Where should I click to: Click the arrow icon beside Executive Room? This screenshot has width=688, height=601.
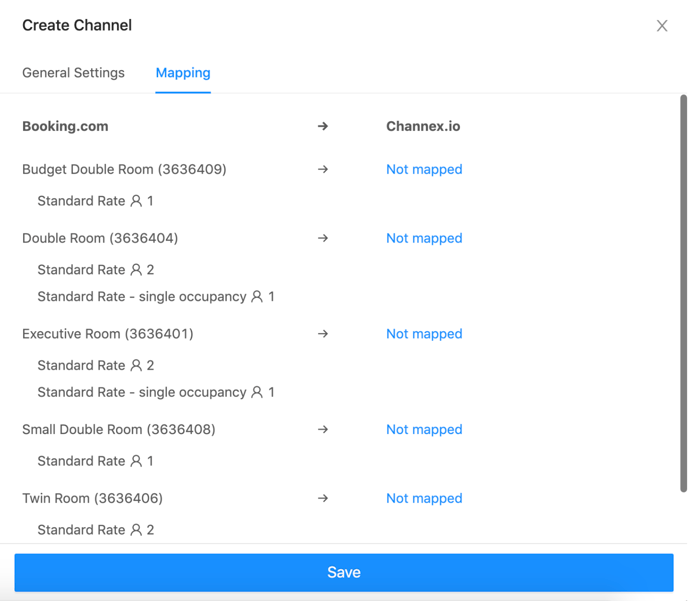click(323, 334)
